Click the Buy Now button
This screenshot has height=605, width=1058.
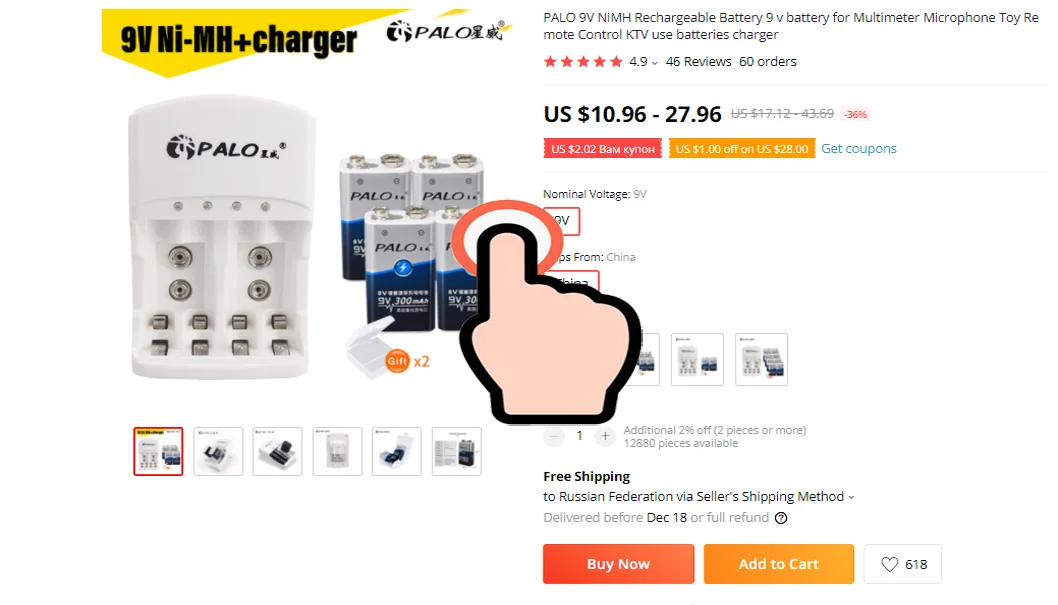618,564
